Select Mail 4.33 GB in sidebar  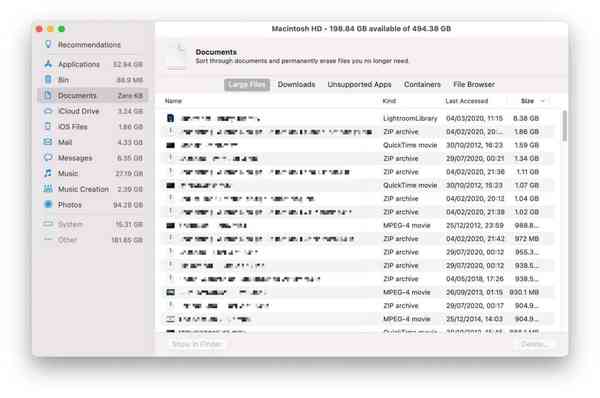click(93, 142)
